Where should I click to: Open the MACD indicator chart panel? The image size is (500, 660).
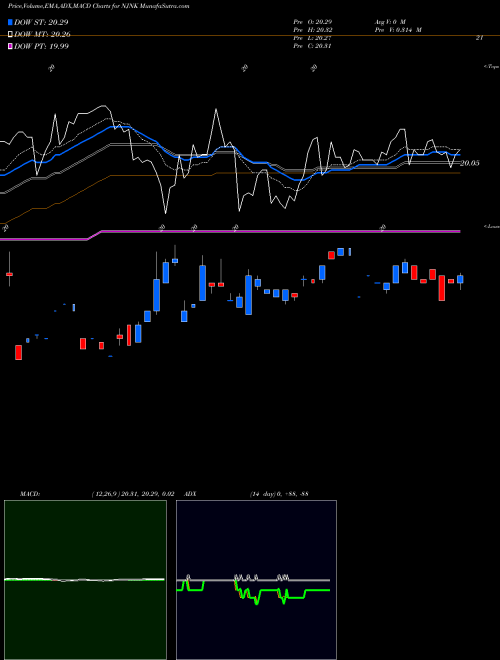(x=85, y=580)
